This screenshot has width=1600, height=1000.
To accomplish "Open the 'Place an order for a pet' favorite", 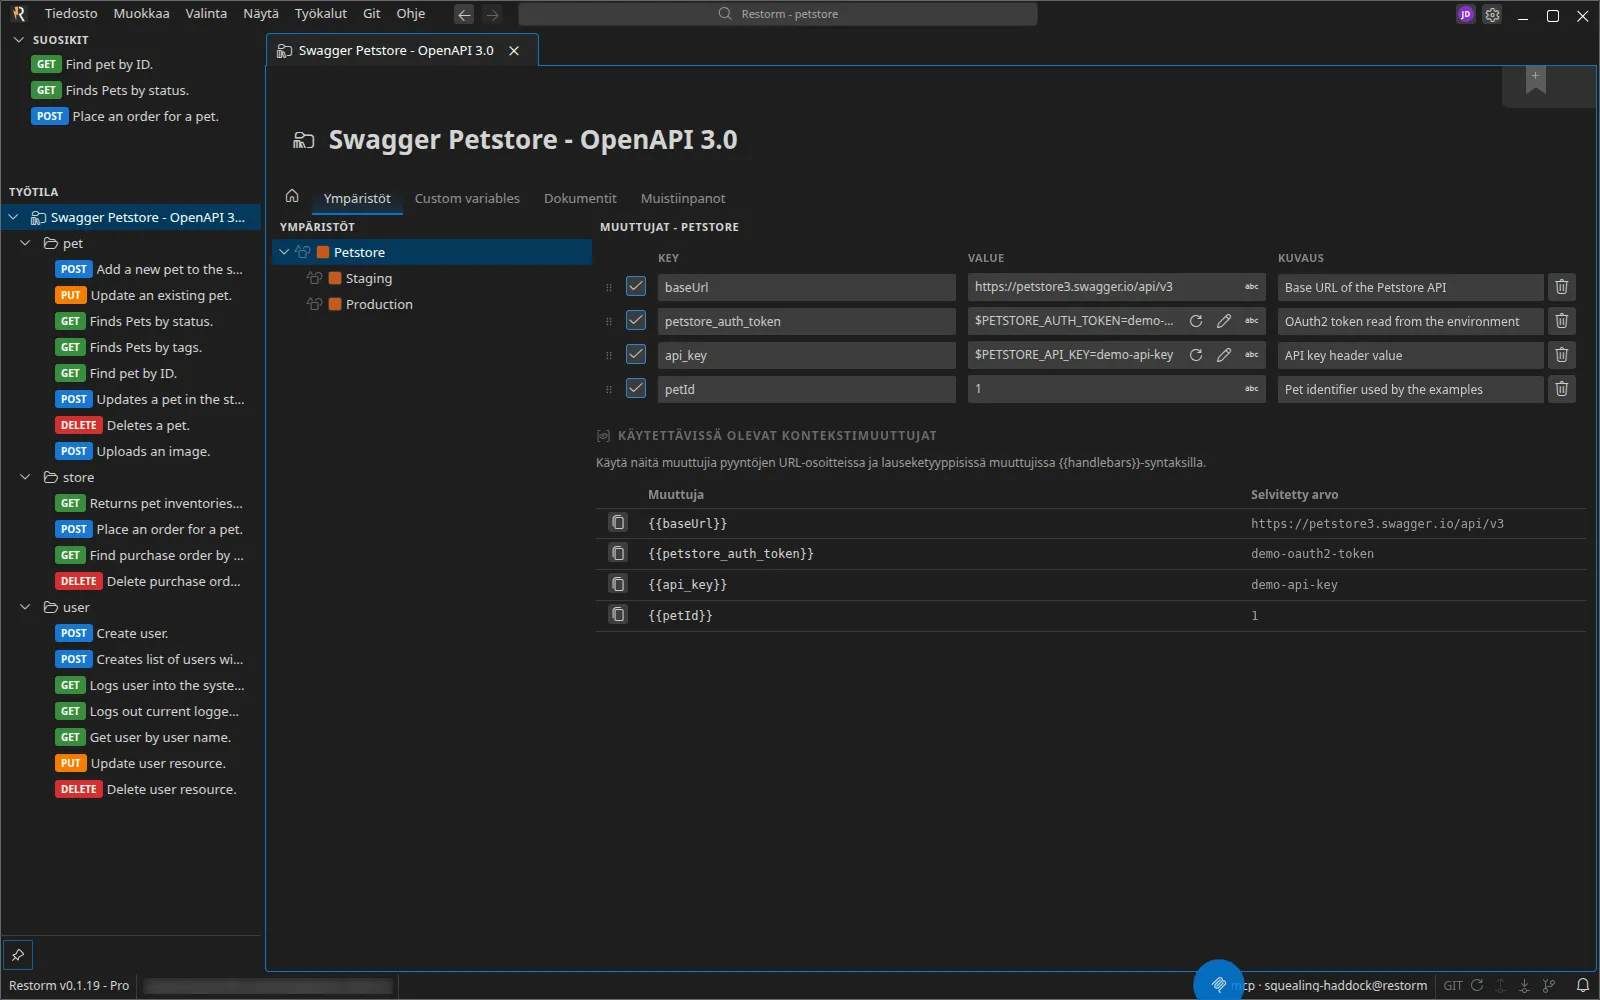I will tap(126, 116).
